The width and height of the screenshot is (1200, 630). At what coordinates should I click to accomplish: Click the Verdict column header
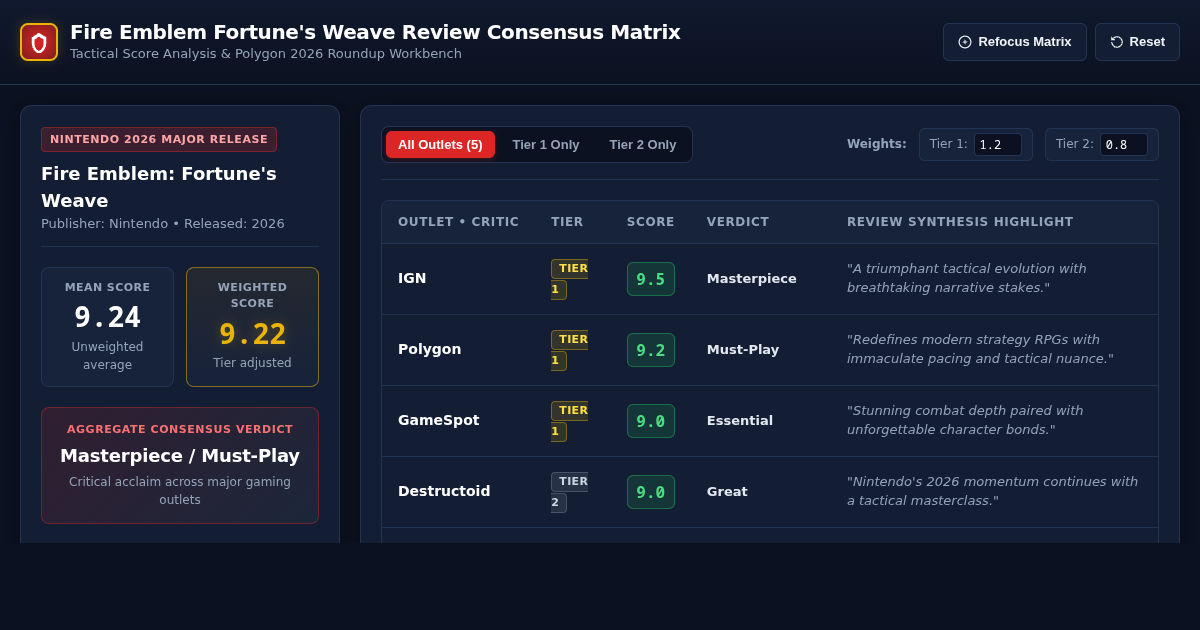coord(738,222)
